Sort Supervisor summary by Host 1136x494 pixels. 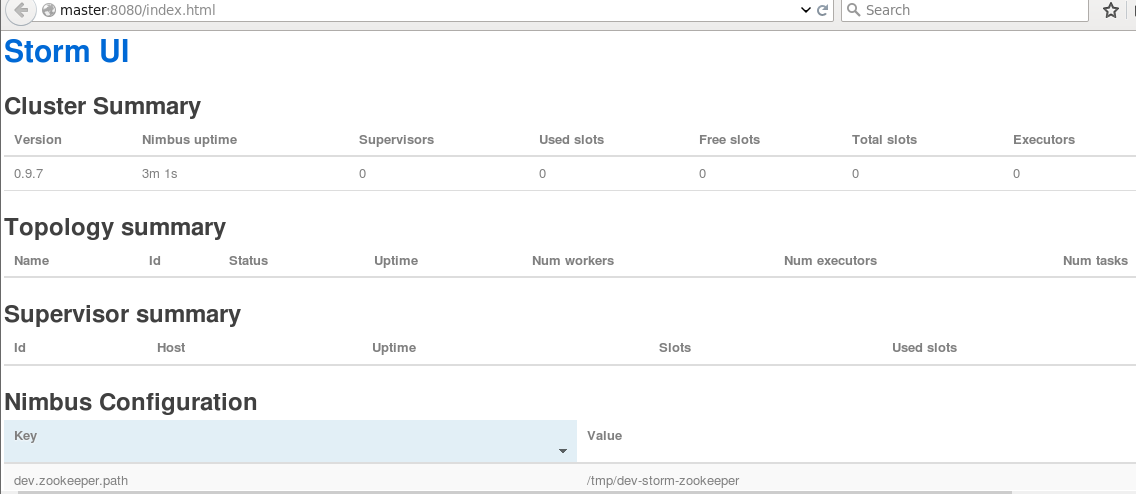click(x=171, y=348)
